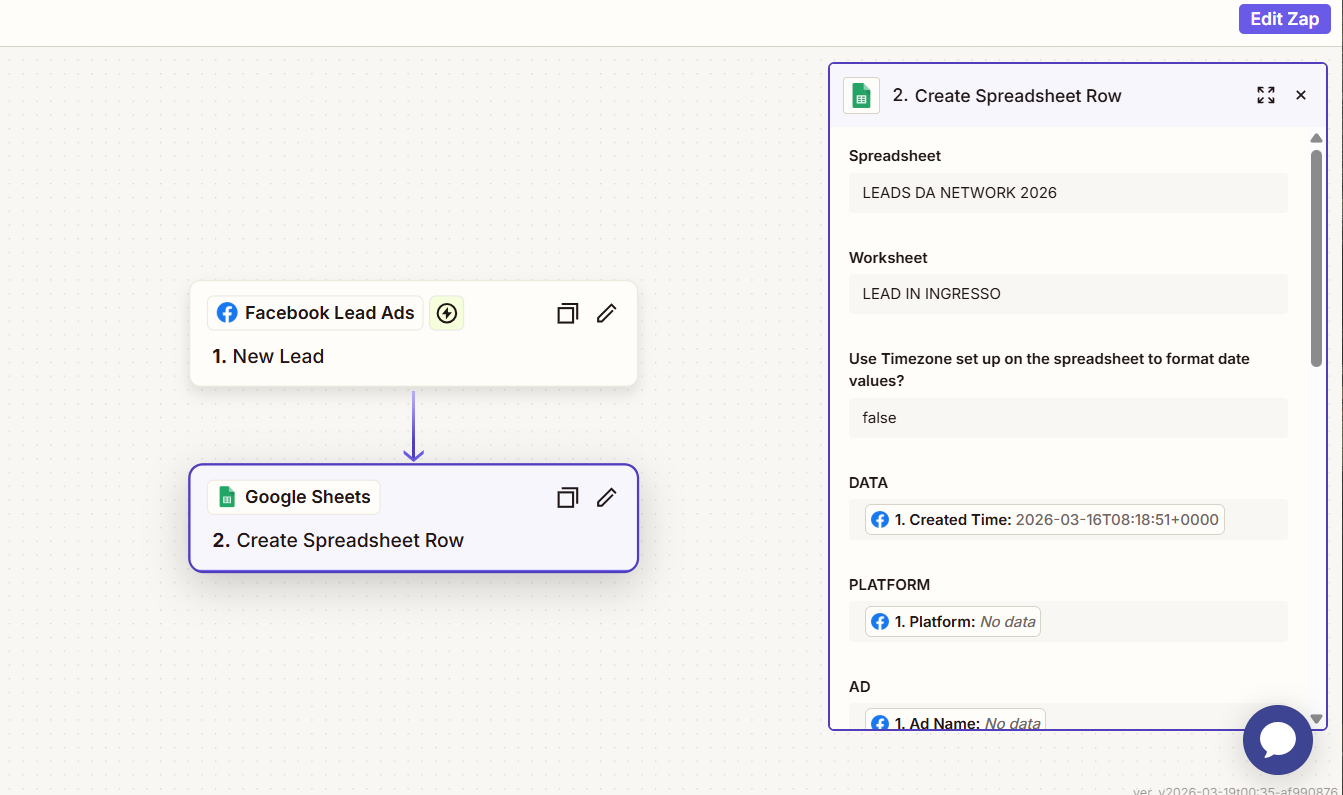Click the PLATFORM field label
The width and height of the screenshot is (1343, 795).
pos(889,585)
